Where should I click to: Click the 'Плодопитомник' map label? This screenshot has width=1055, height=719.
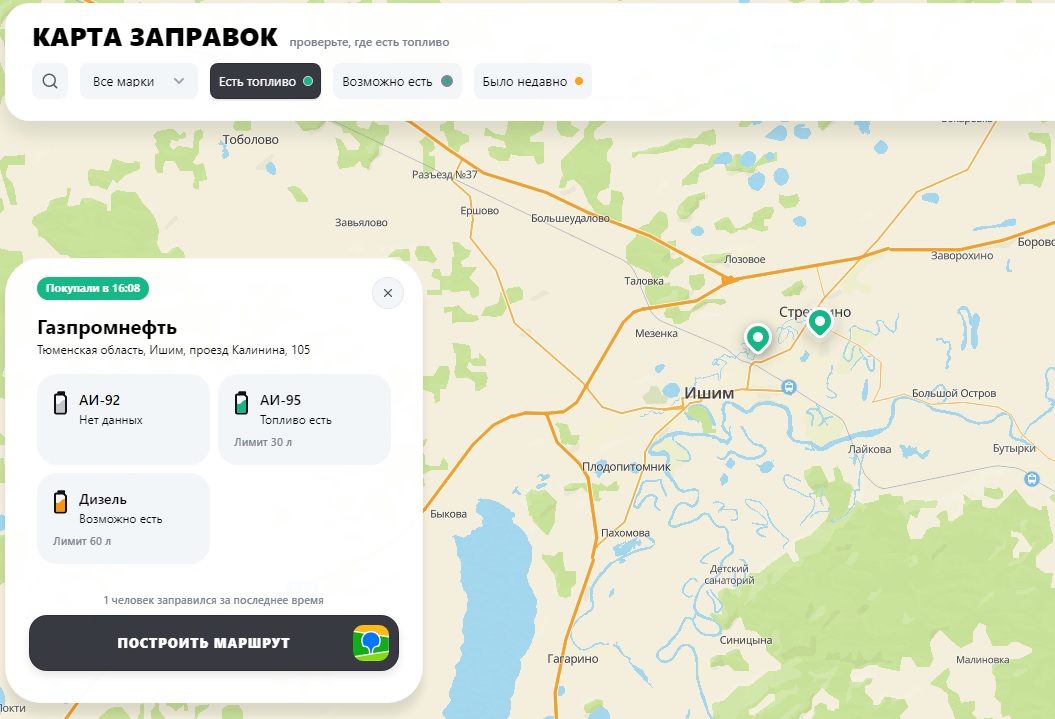point(626,466)
